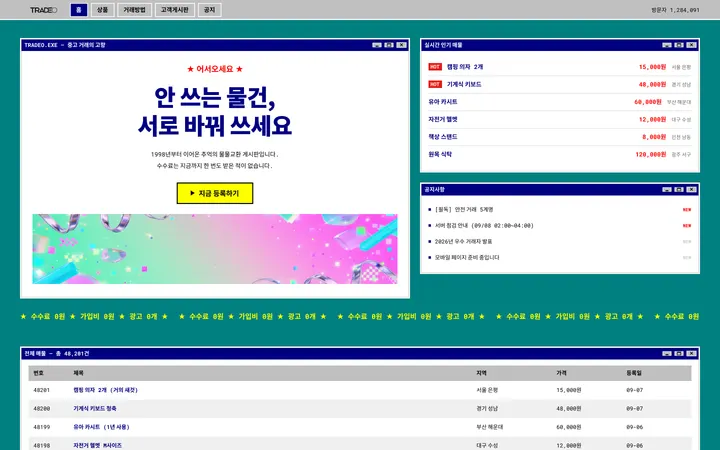Open popular listing 자전거 헬멧
720x450 pixels.
pyautogui.click(x=443, y=119)
